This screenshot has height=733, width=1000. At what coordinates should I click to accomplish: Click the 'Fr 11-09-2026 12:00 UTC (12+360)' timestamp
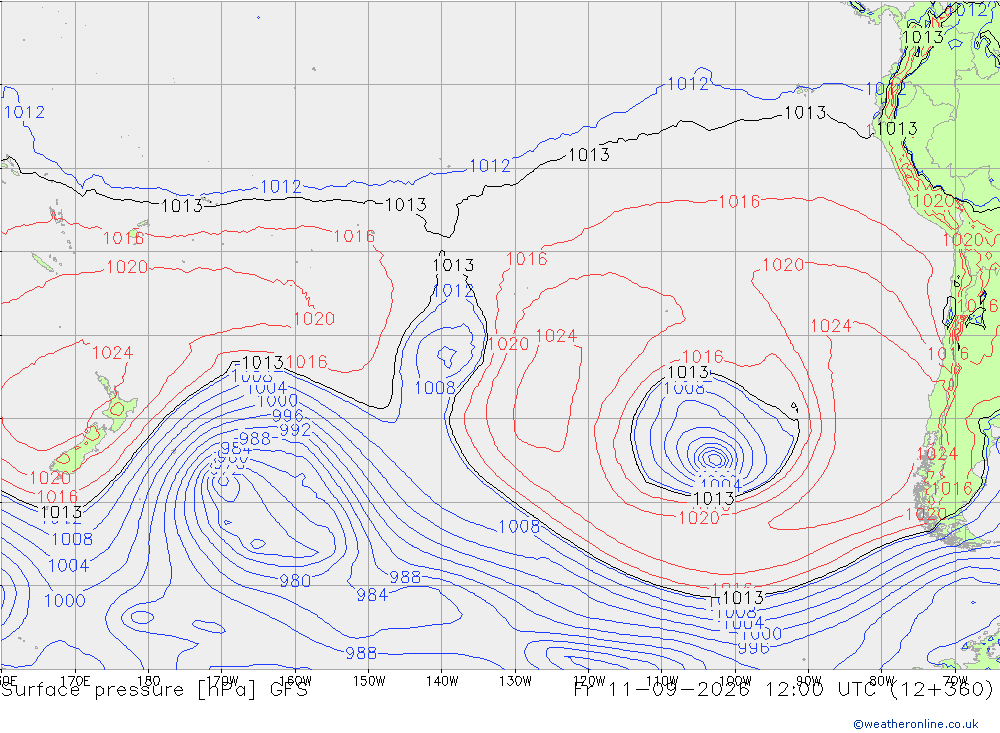[x=784, y=690]
